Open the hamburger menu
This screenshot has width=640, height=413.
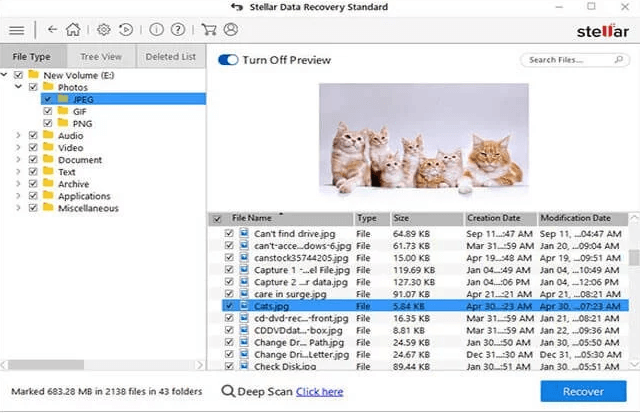[17, 30]
